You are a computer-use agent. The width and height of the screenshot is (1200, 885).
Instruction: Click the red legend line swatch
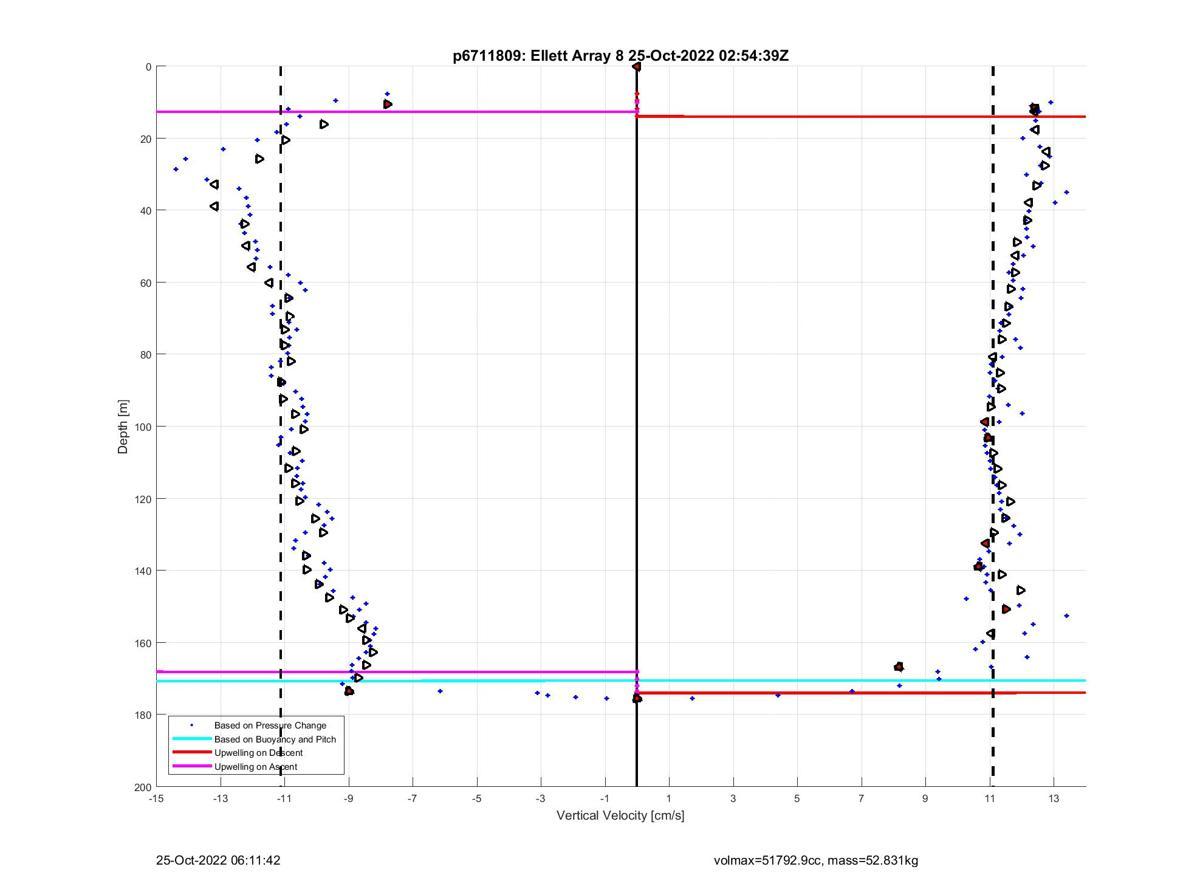(191, 753)
